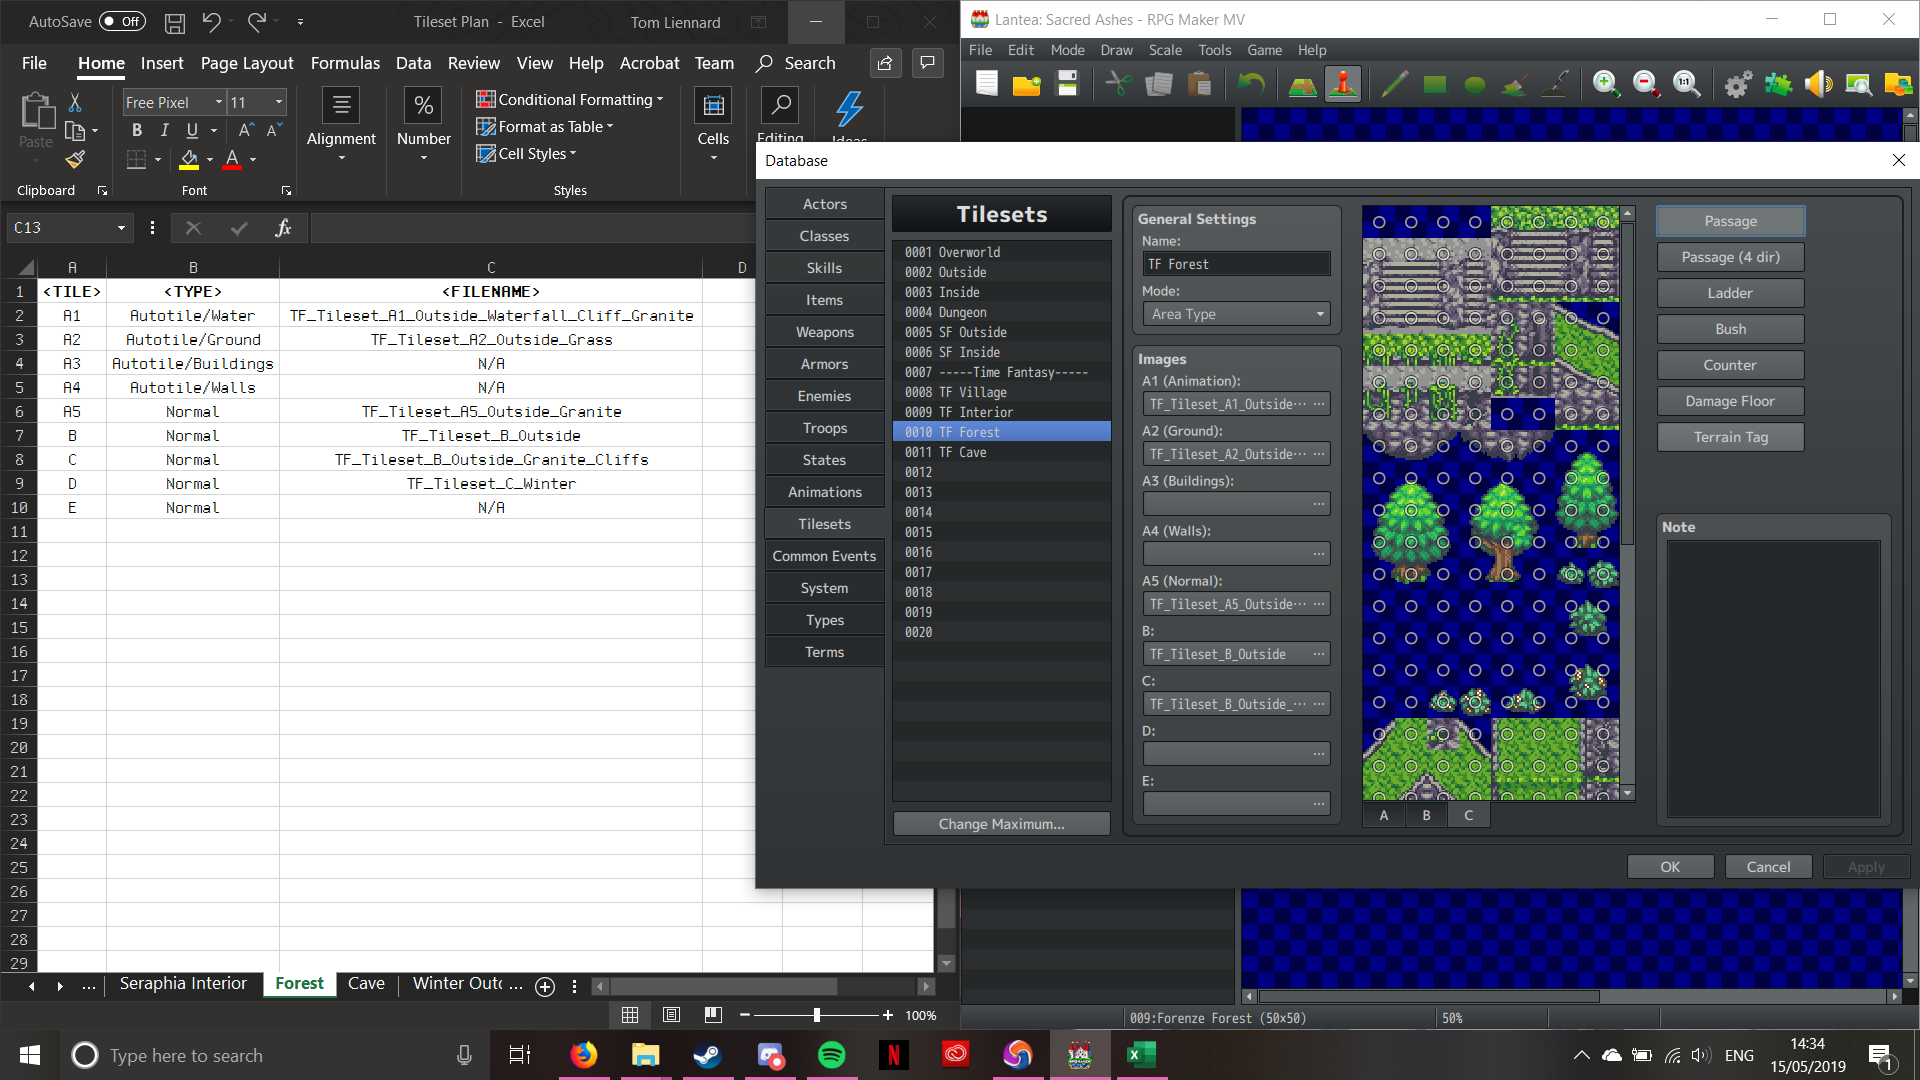The height and width of the screenshot is (1080, 1920).
Task: Open the Mode Area Type dropdown
Action: click(x=1236, y=314)
